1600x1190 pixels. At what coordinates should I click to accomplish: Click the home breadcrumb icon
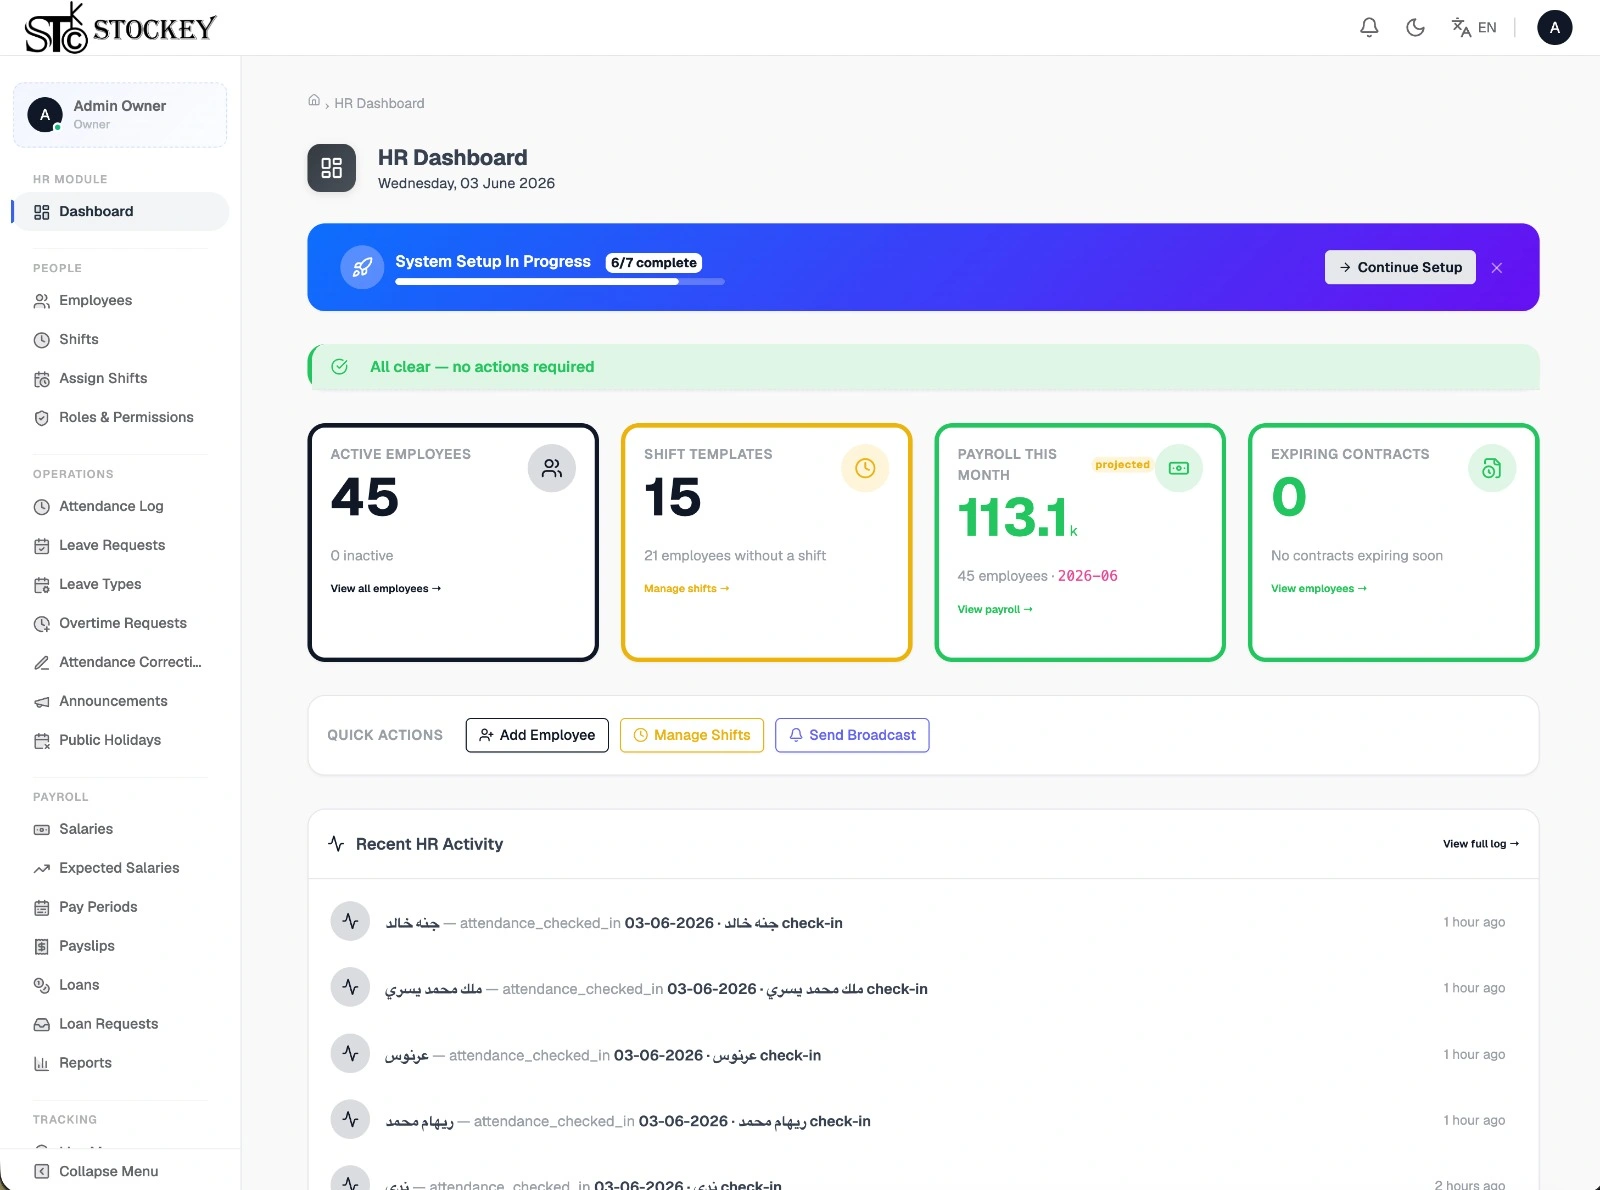coord(314,101)
